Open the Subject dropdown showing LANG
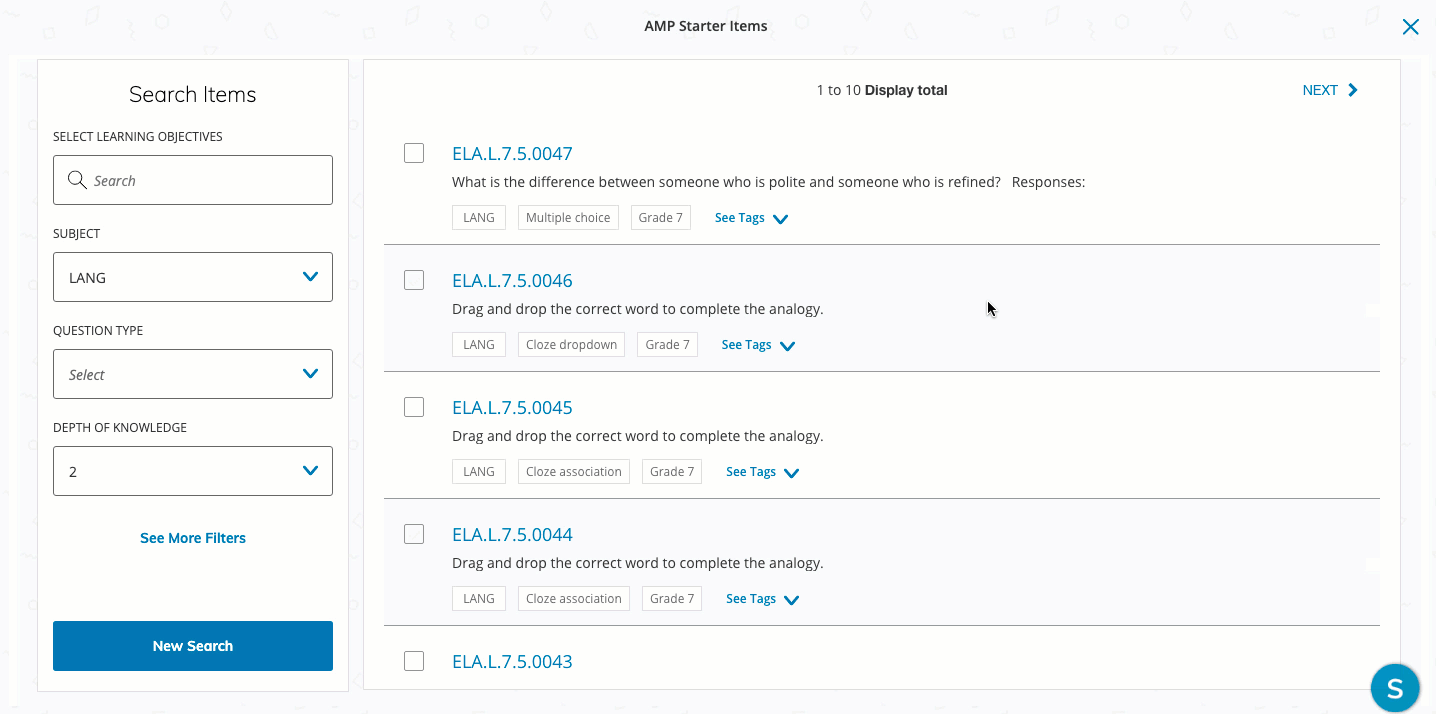 click(193, 277)
